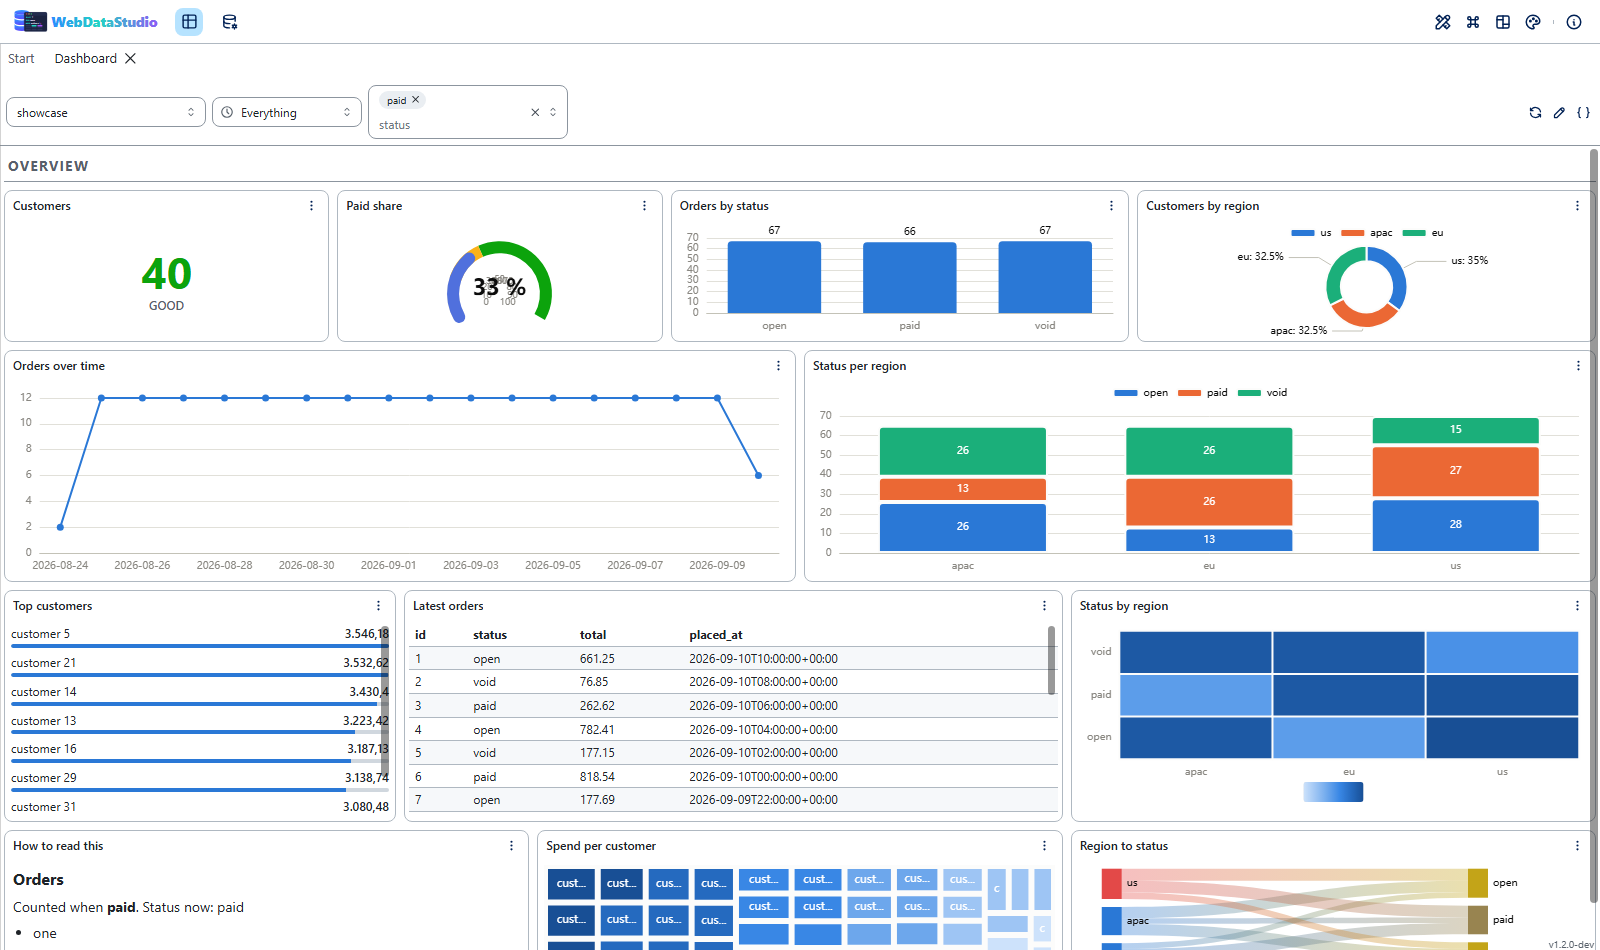This screenshot has height=950, width=1600.
Task: Open Paid share card options menu
Action: 645,206
